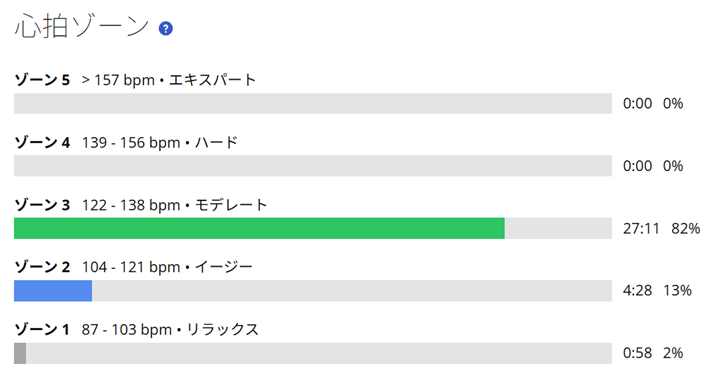Select the ゾーン 5 label
Image resolution: width=716 pixels, height=382 pixels.
(42, 80)
